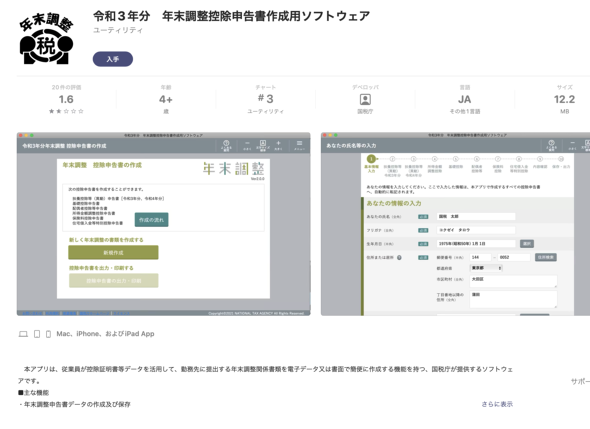The height and width of the screenshot is (429, 590).
Task: Open the 1.6 star rating summary
Action: click(x=66, y=100)
